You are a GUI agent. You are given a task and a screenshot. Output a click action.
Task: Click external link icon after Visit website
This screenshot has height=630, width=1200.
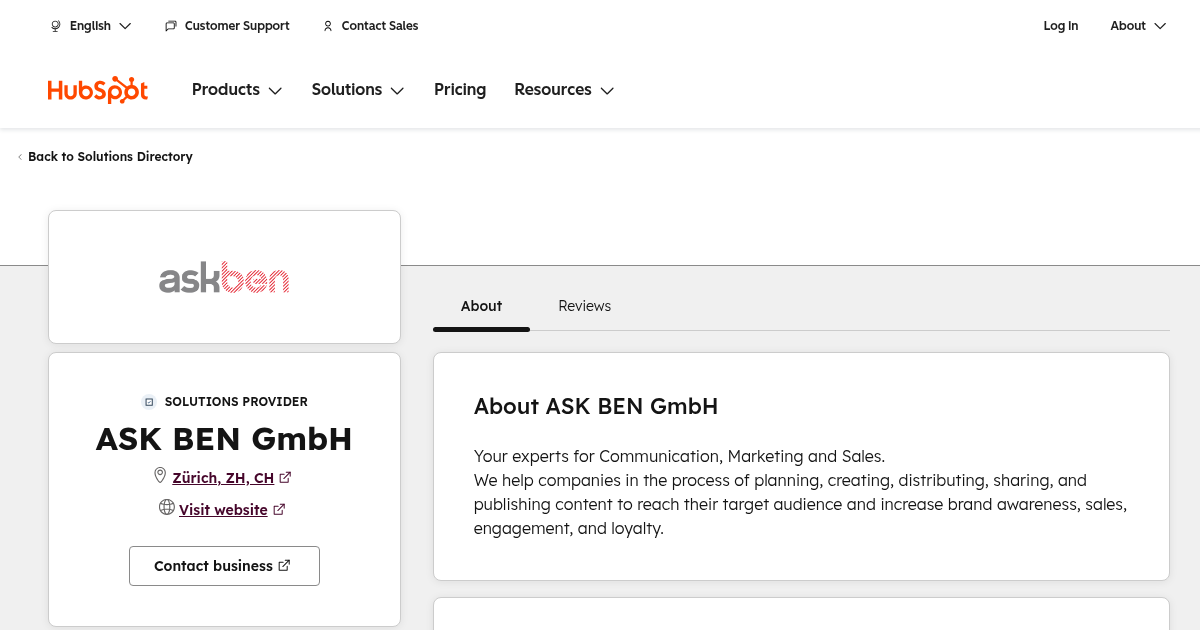[279, 510]
